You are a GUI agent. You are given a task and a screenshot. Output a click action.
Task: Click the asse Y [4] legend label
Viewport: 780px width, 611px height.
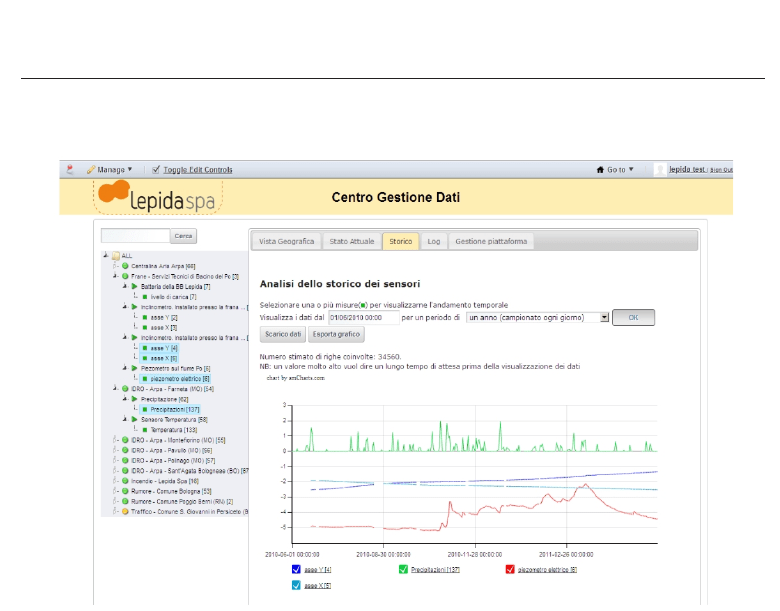[318, 570]
